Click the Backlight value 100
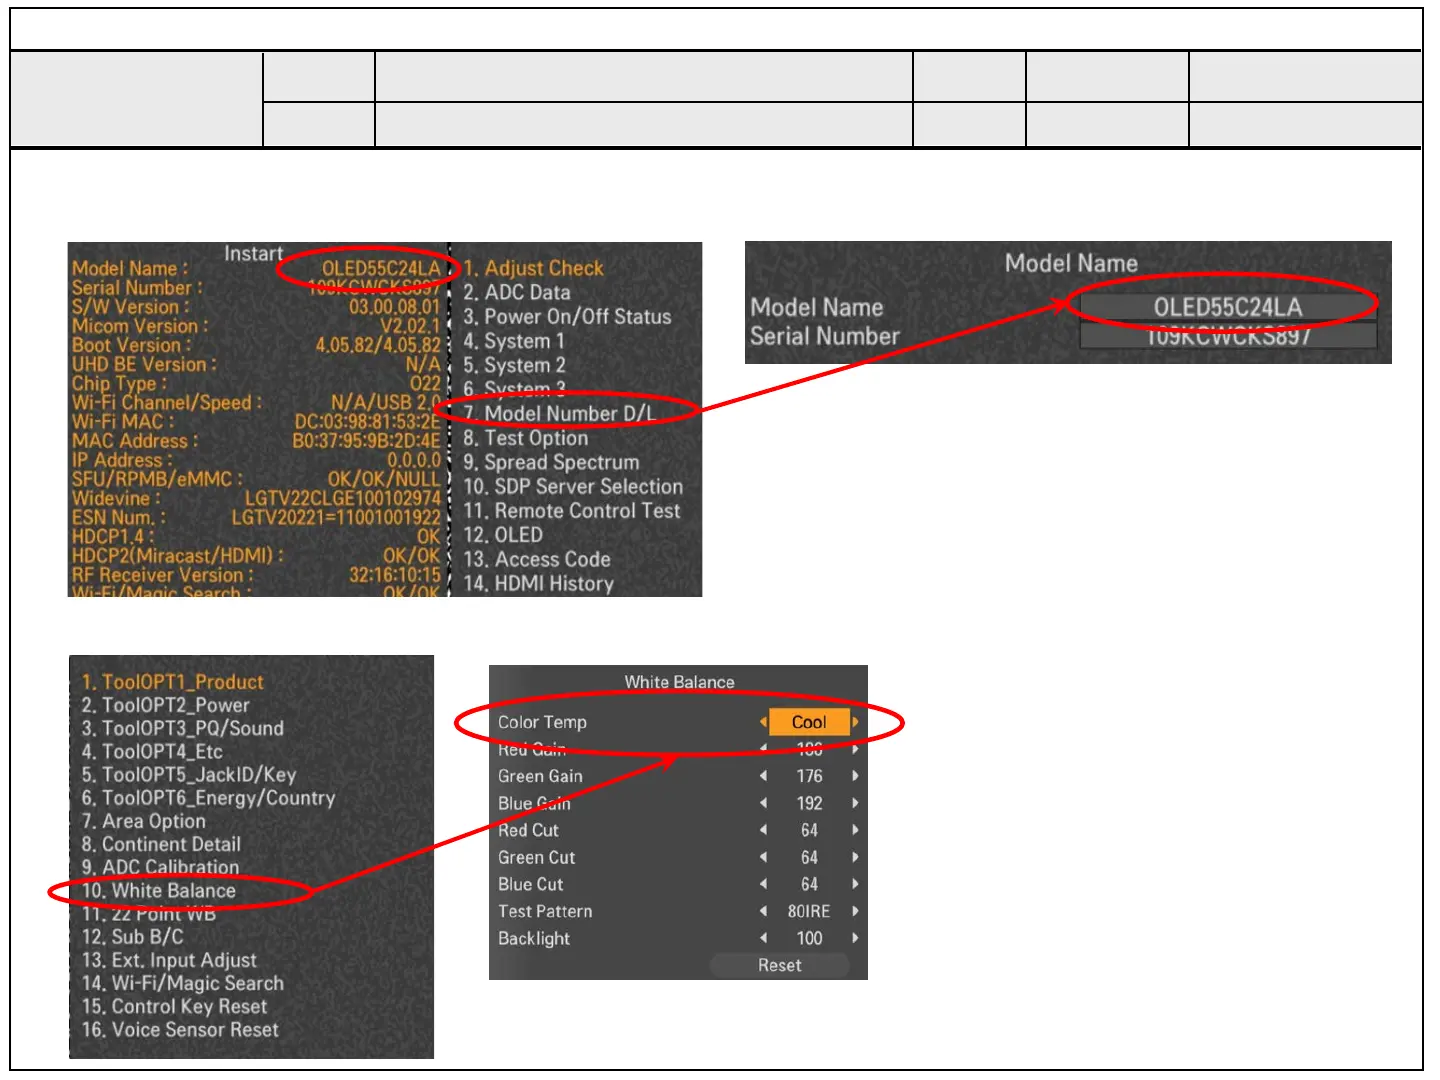1440x1080 pixels. [809, 938]
